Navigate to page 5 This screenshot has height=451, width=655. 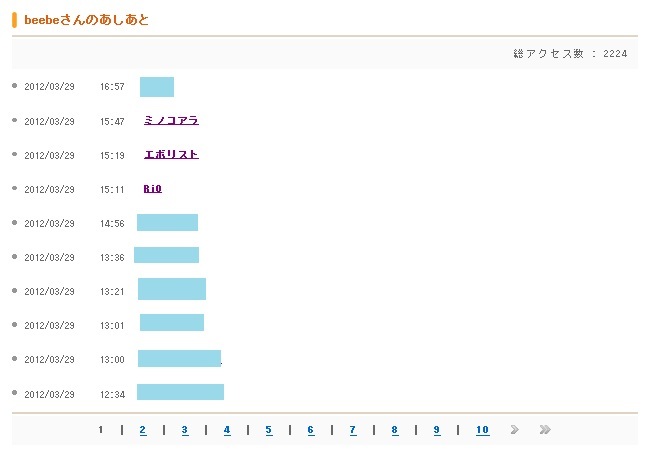pyautogui.click(x=268, y=430)
